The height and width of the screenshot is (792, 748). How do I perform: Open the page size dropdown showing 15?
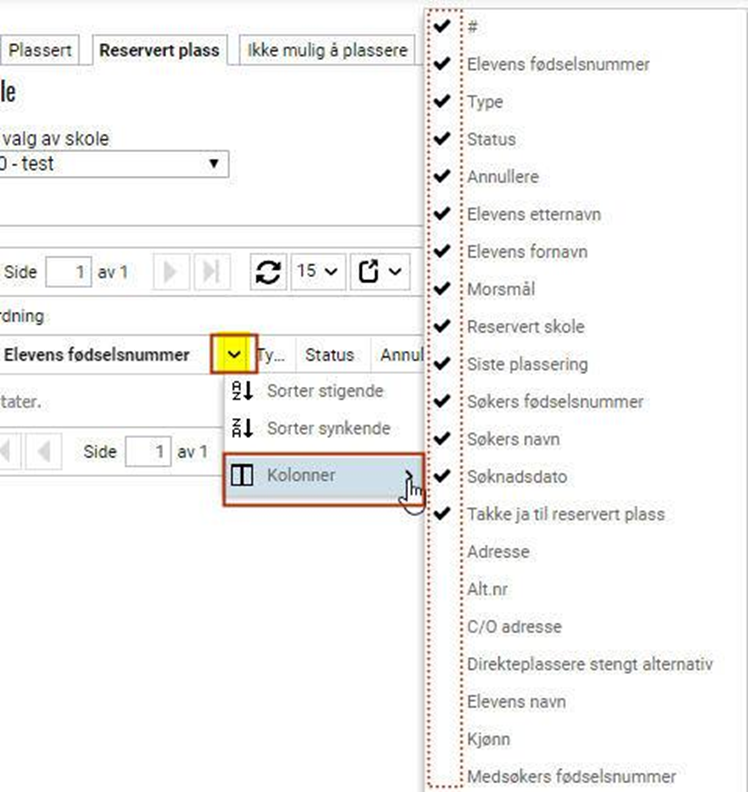pos(317,272)
